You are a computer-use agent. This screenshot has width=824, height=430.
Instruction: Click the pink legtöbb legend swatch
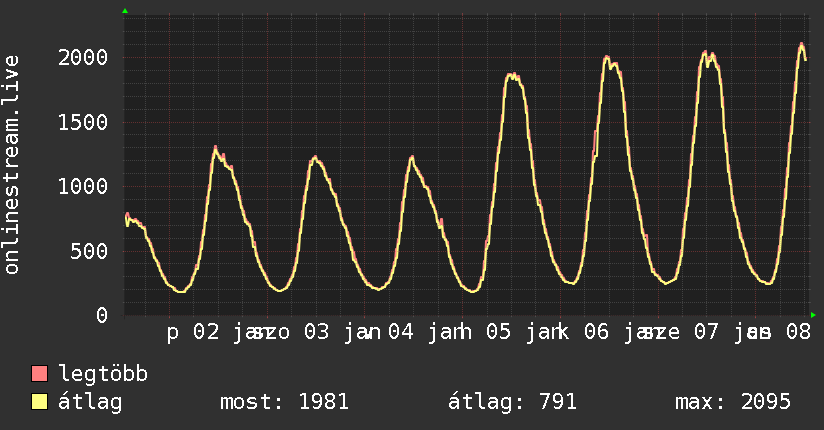click(x=39, y=374)
